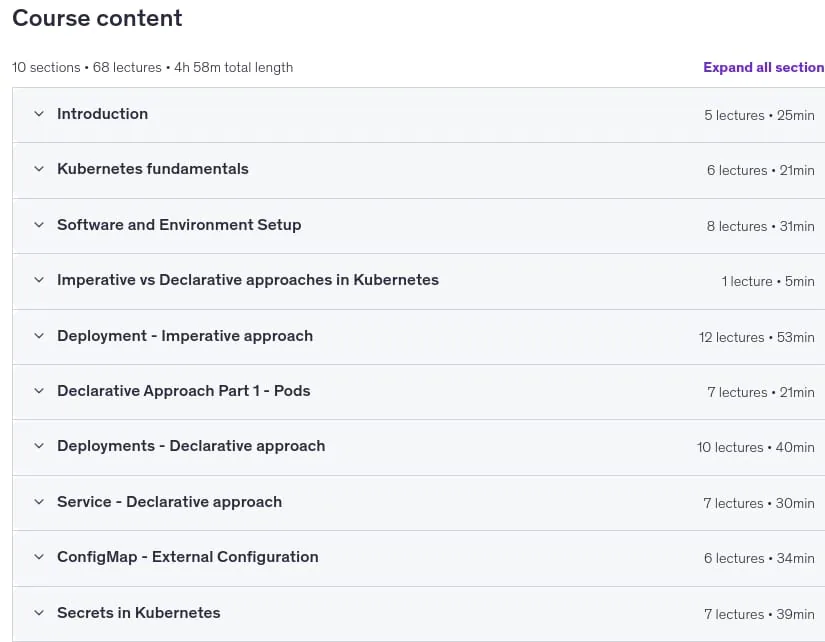Click the Course content heading

pos(97,18)
